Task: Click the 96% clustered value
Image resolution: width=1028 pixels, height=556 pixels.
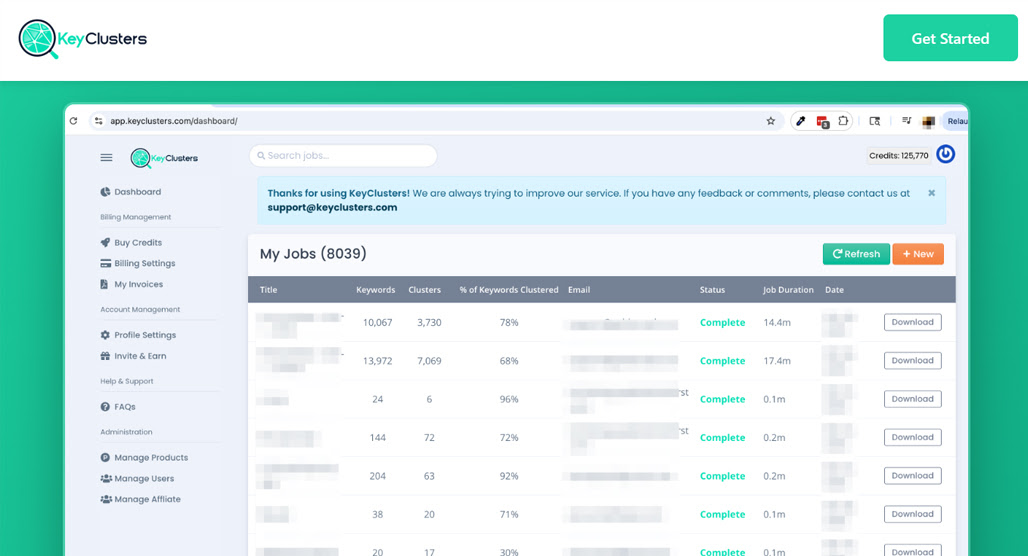Action: (x=509, y=399)
